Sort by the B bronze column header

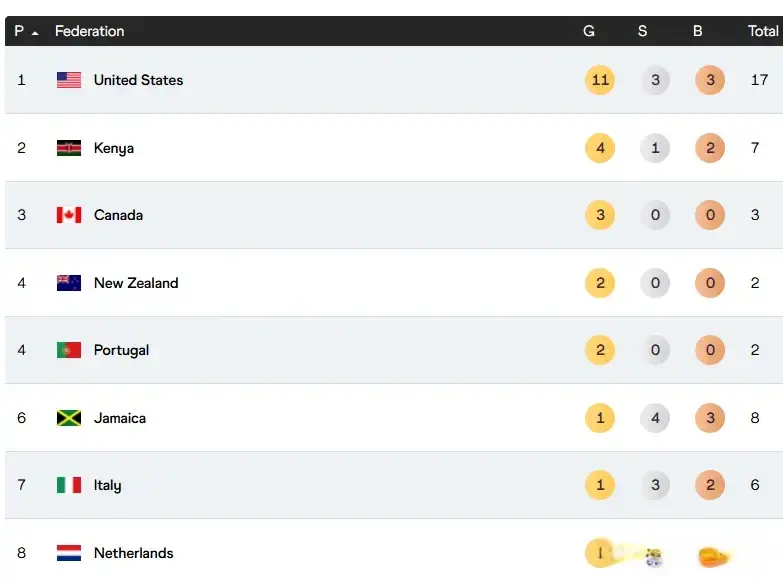tap(697, 31)
